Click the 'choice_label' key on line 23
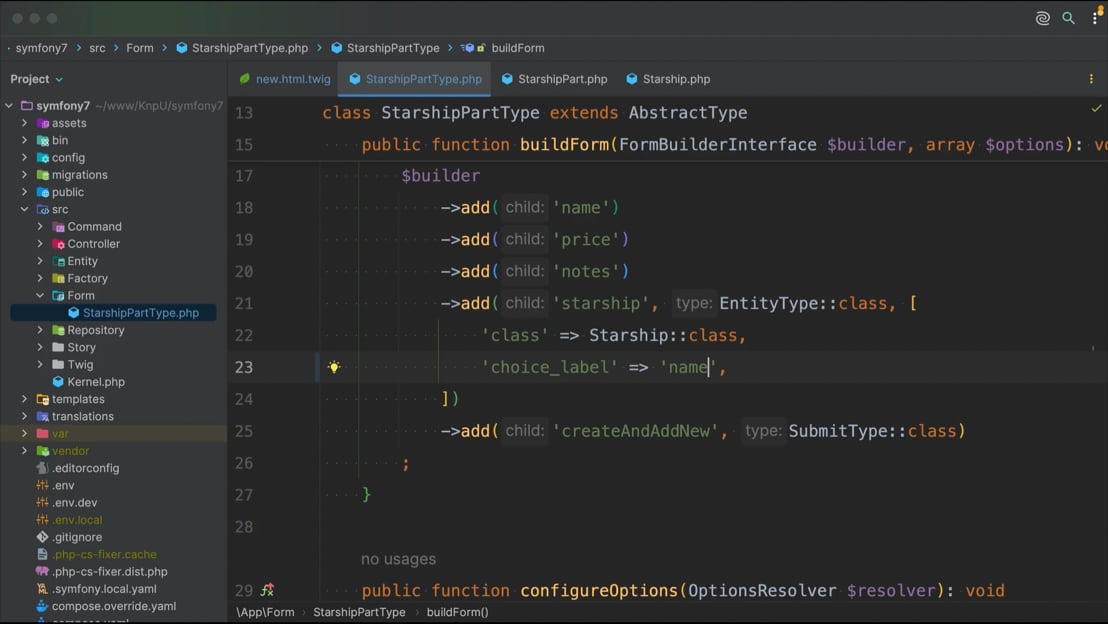Image resolution: width=1108 pixels, height=624 pixels. [549, 367]
